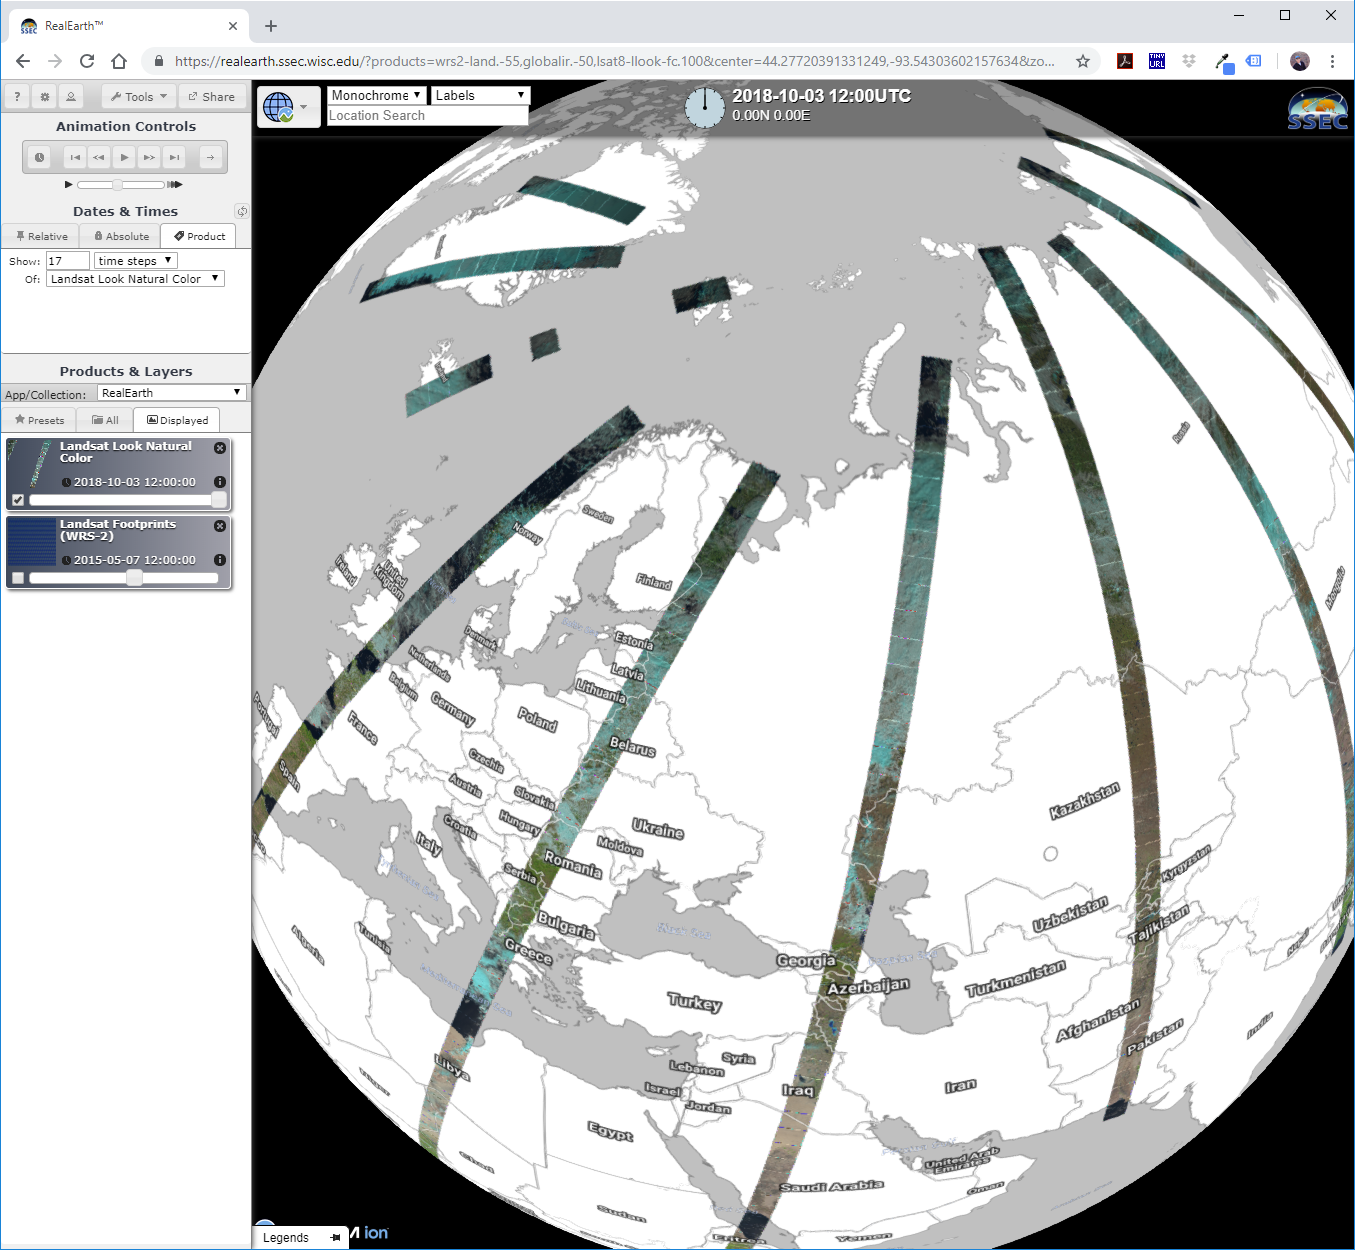Adjust the animation speed slider

click(x=121, y=185)
